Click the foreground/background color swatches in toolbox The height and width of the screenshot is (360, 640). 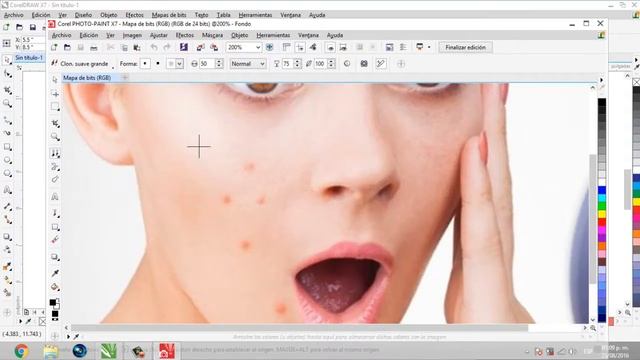[54, 303]
